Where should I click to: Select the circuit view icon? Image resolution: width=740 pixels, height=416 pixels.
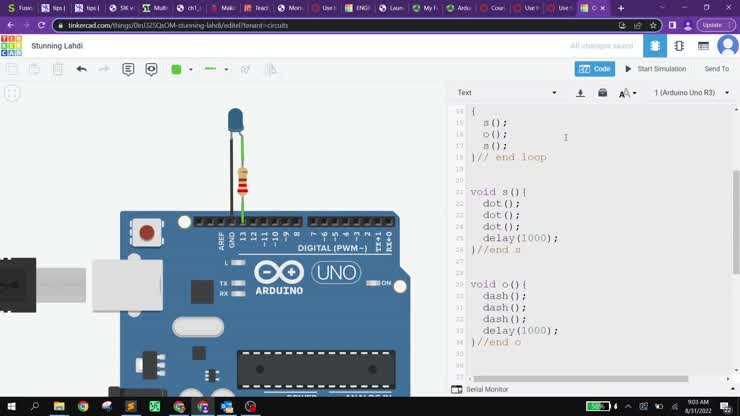pos(655,45)
